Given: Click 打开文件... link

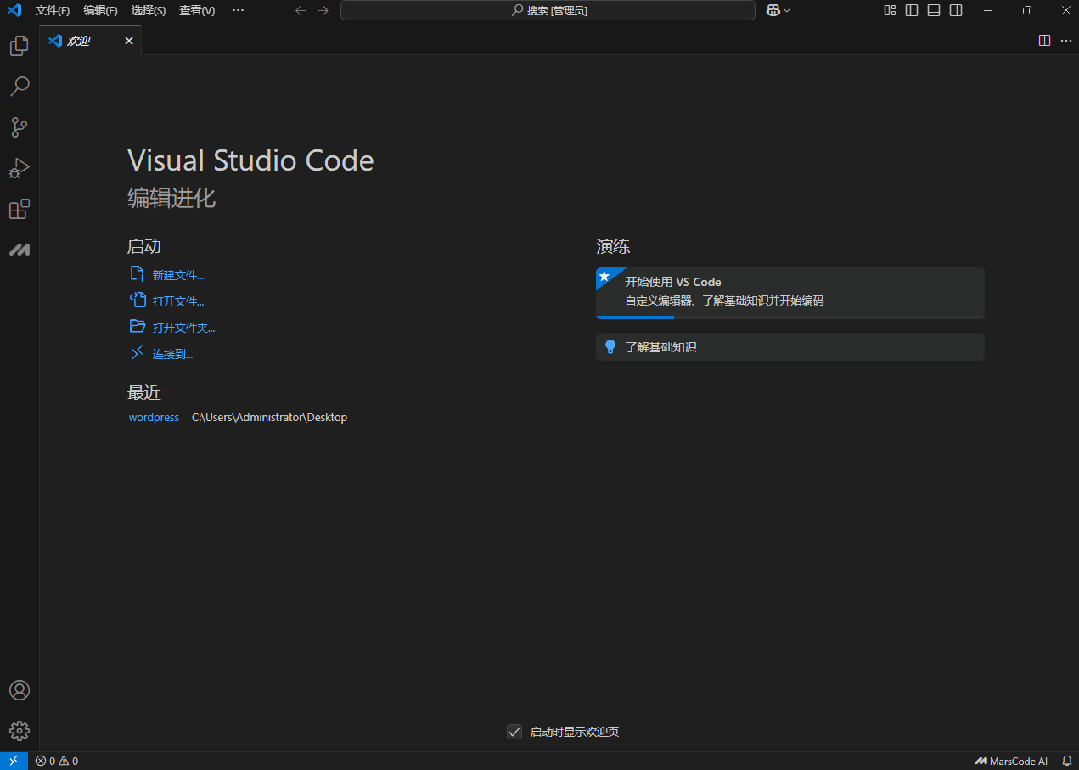Looking at the screenshot, I should pos(178,301).
